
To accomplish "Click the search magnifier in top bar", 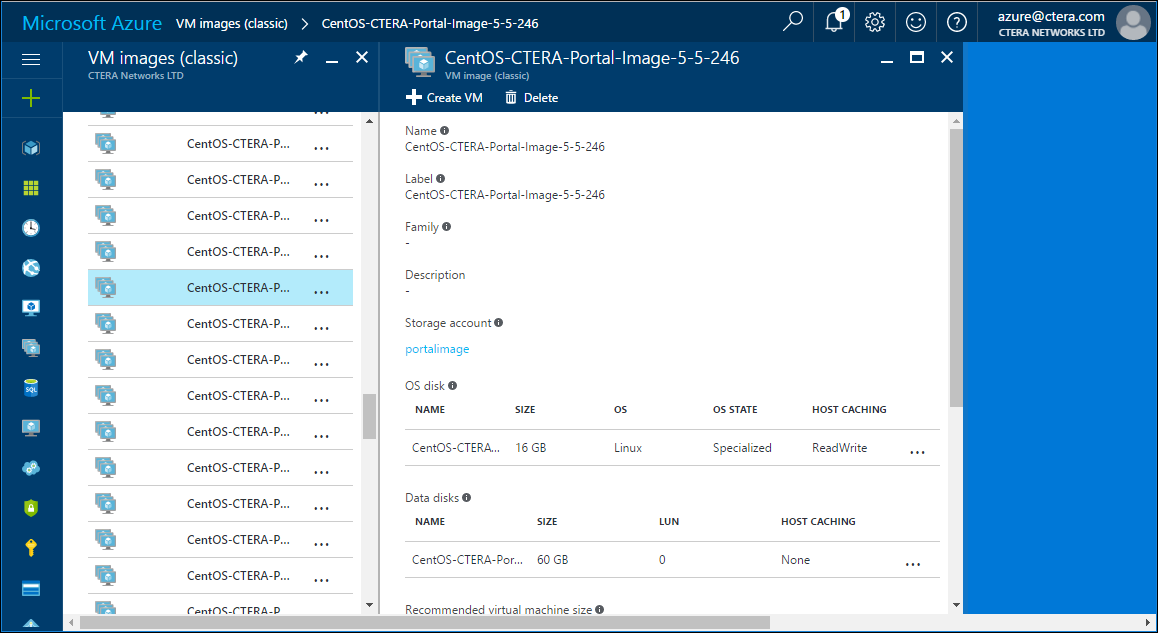I will (792, 21).
